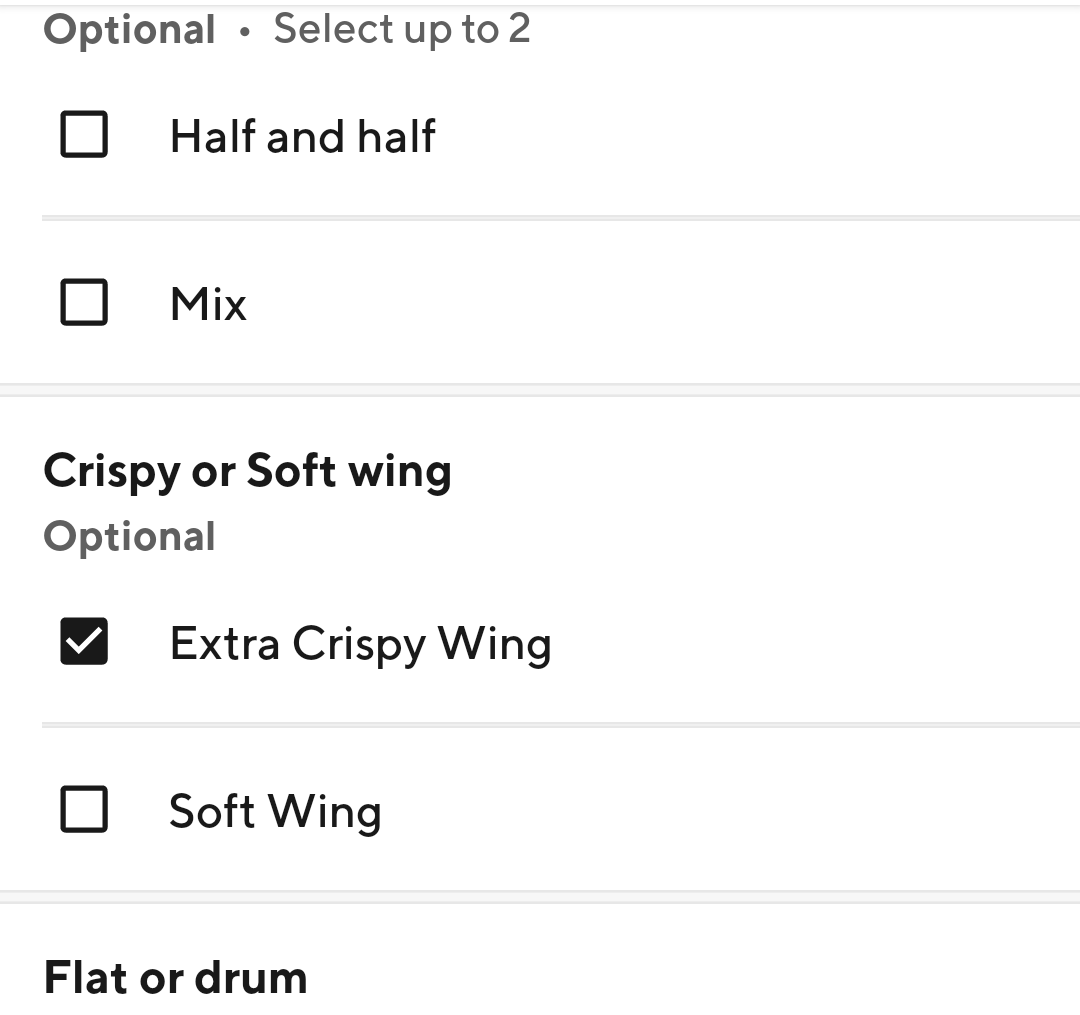
Task: Choose the Soft Wing label text
Action: (x=275, y=811)
